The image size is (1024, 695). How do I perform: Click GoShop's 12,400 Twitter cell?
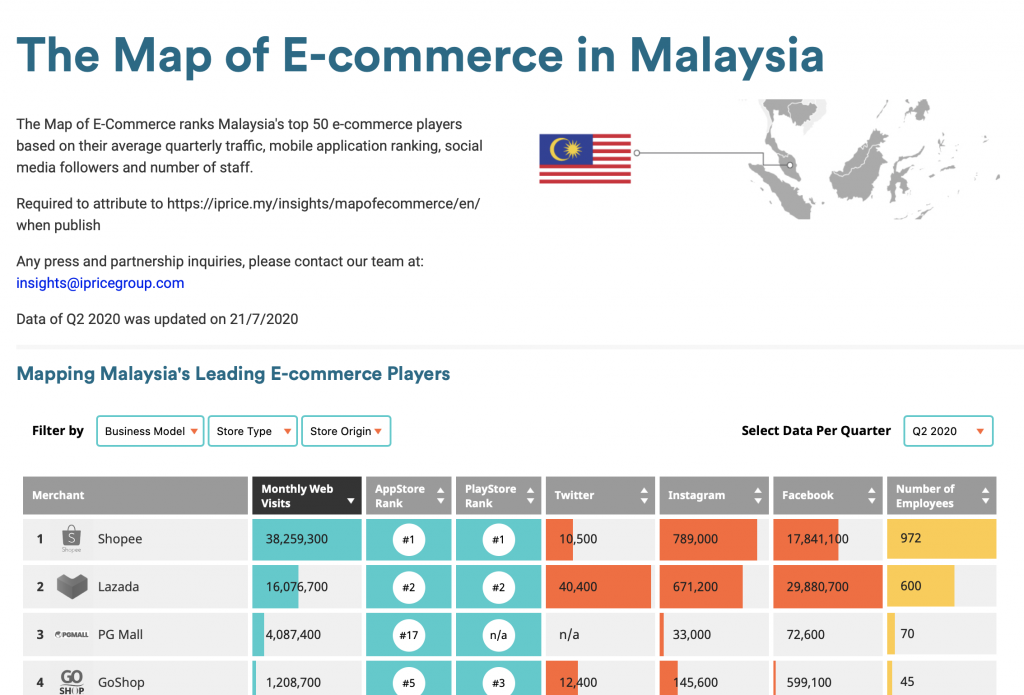pyautogui.click(x=600, y=680)
